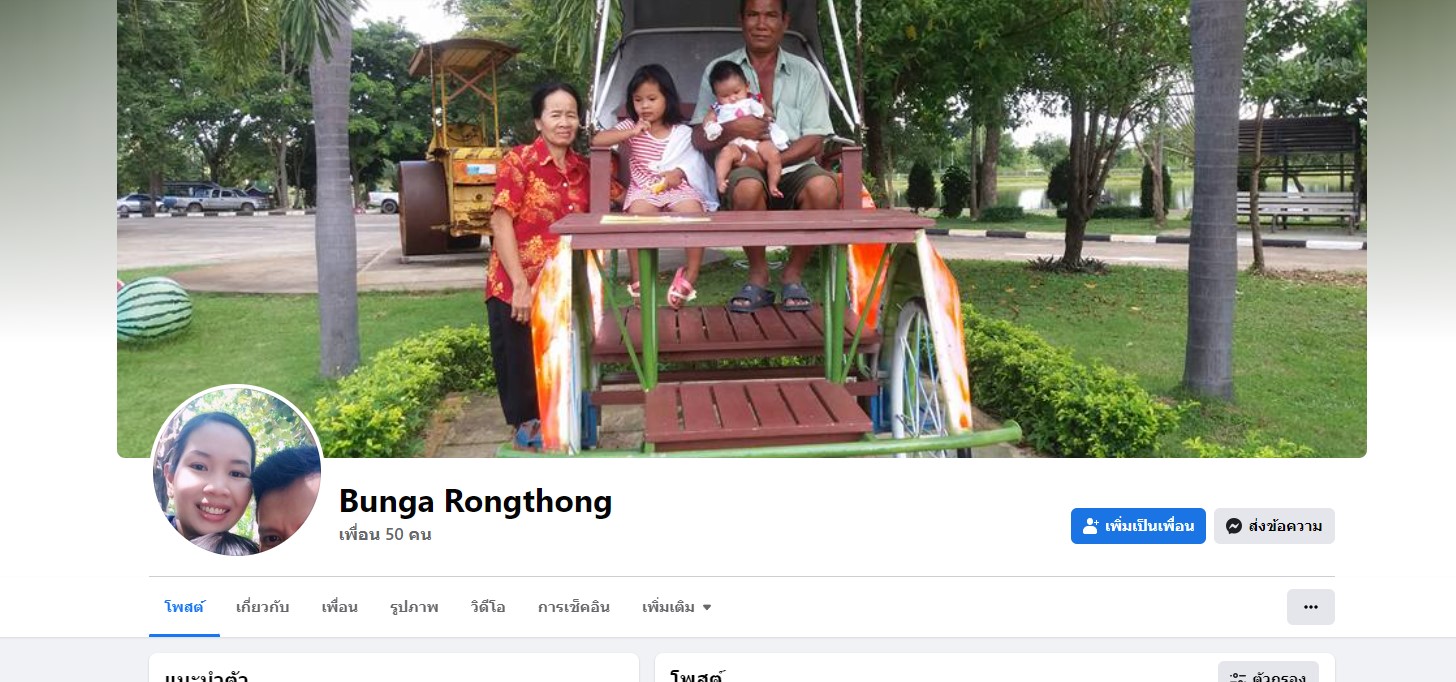The width and height of the screenshot is (1456, 682).
Task: Open the วิดีโอ videos tab
Action: [488, 607]
